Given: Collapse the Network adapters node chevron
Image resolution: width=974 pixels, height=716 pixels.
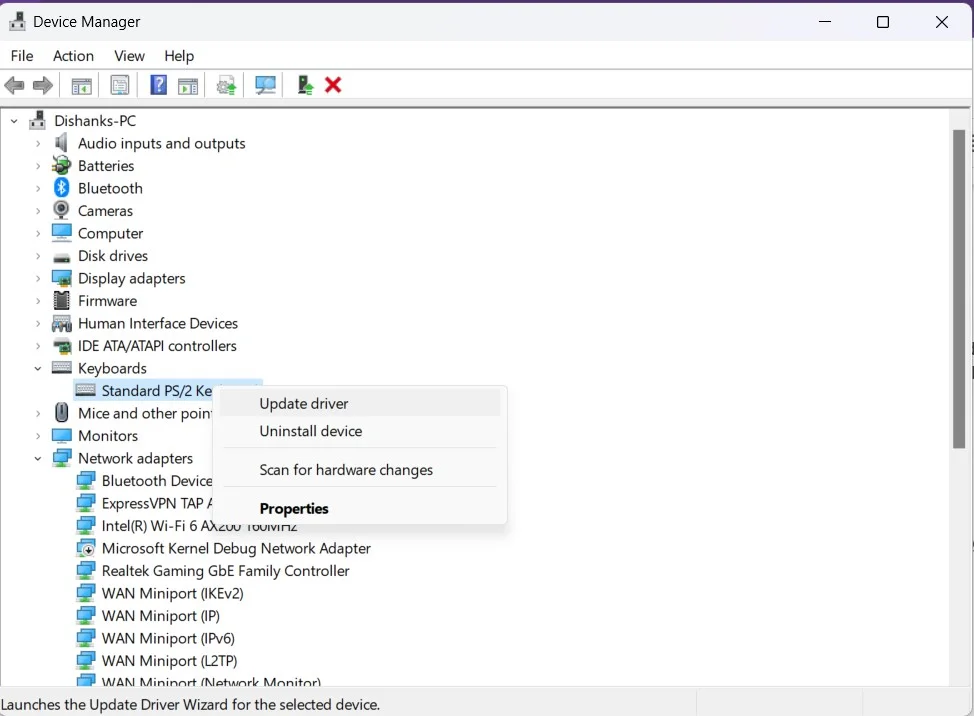Looking at the screenshot, I should tap(38, 459).
